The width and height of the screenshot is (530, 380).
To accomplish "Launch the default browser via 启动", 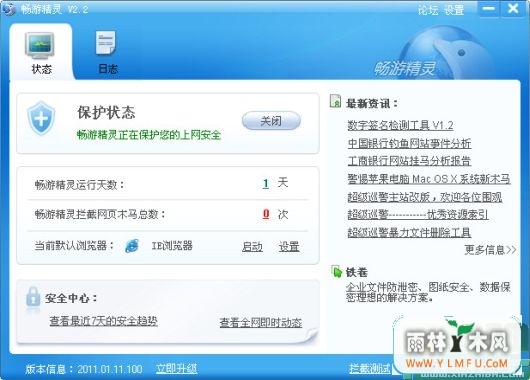I will (252, 247).
